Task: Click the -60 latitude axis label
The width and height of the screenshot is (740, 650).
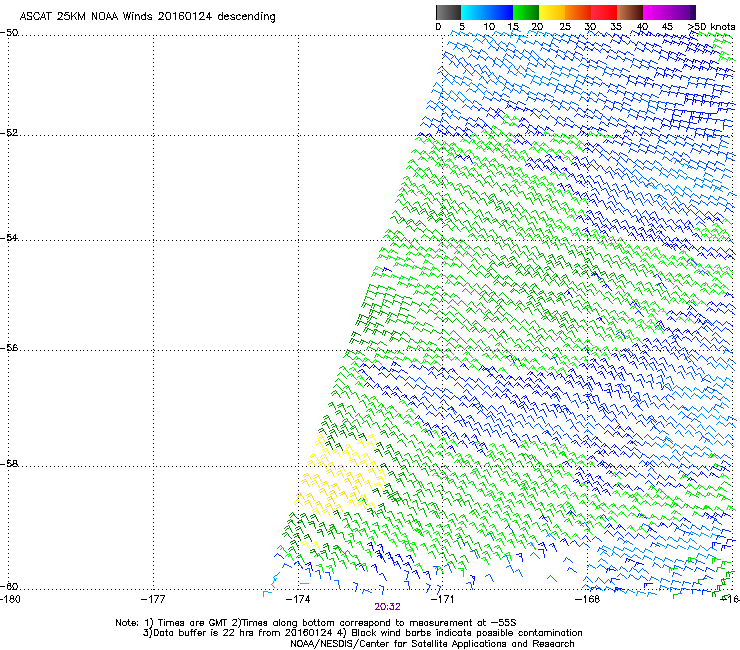Action: click(x=9, y=586)
